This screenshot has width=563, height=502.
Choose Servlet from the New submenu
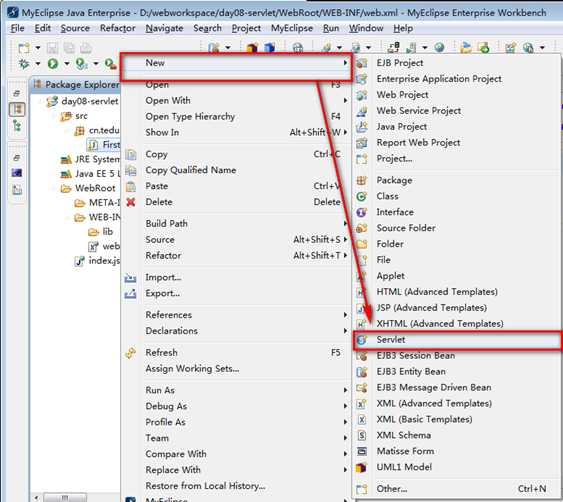[456, 340]
